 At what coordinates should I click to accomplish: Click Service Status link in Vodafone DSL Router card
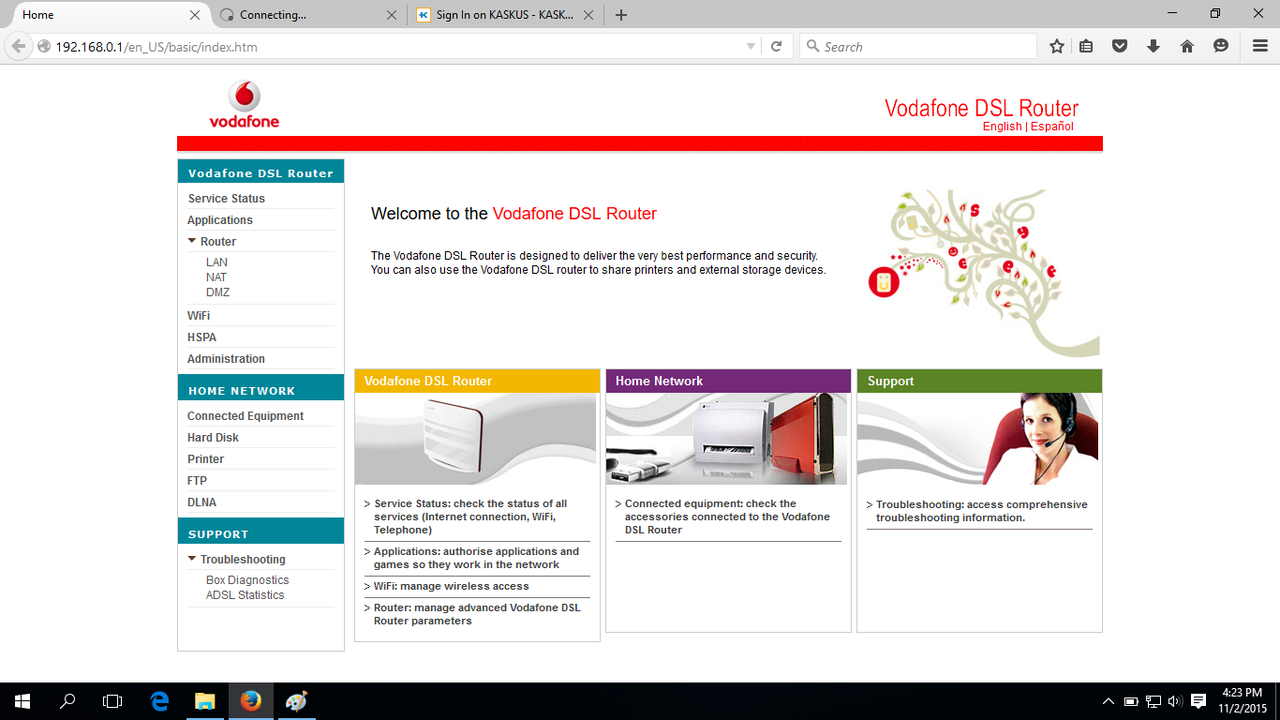click(x=470, y=517)
